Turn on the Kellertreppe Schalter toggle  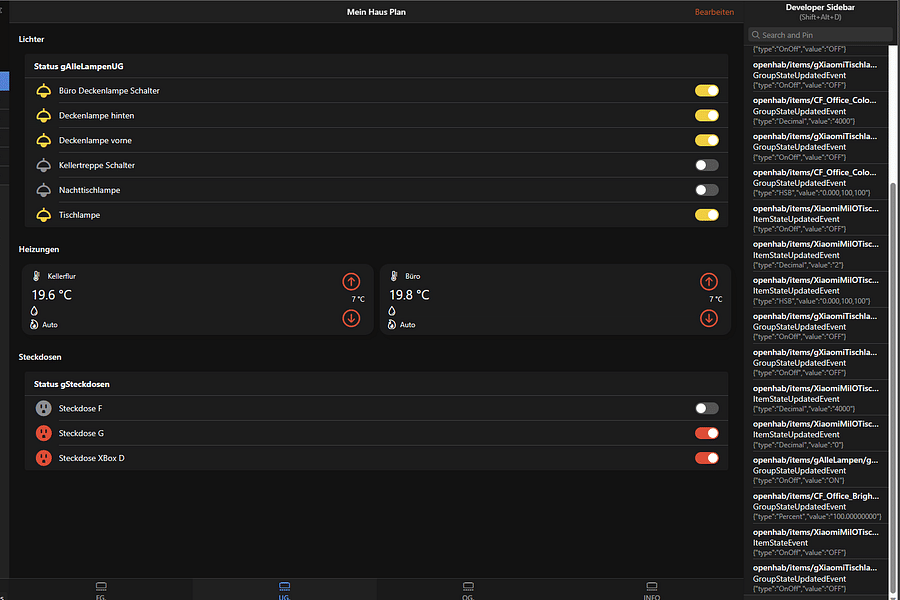coord(707,164)
